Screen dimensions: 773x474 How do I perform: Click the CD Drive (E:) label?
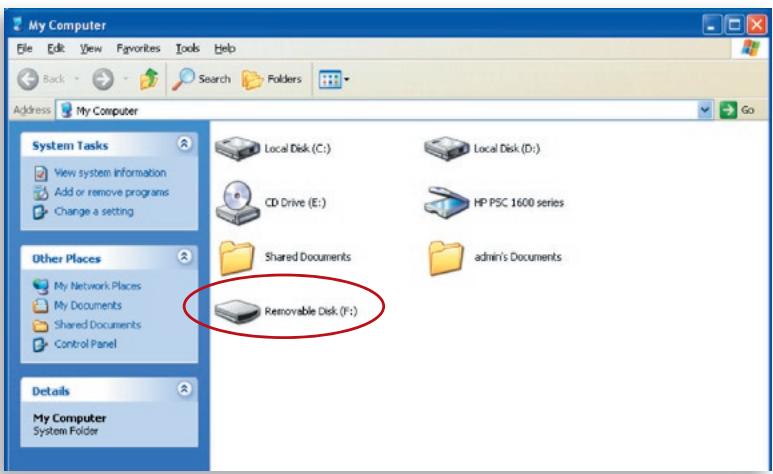tap(295, 203)
